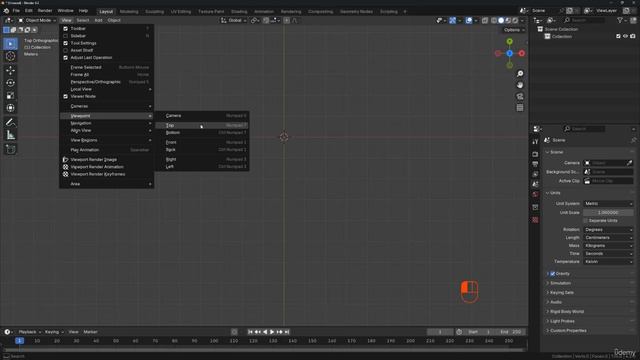Hide Collection with the eye icon

pyautogui.click(x=625, y=37)
